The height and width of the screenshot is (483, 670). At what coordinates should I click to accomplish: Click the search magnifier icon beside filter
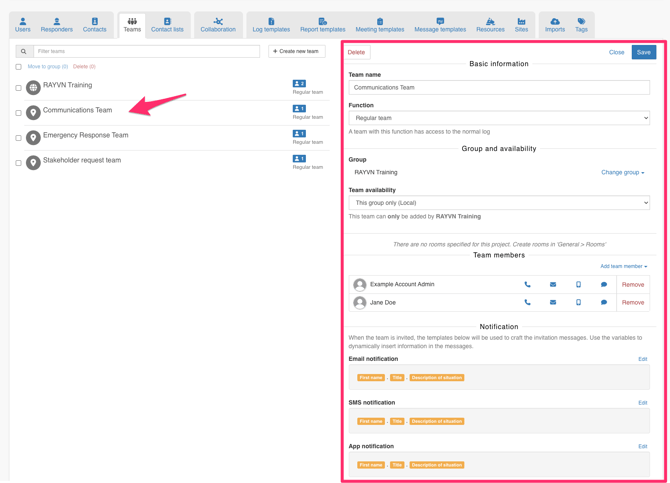coord(24,51)
